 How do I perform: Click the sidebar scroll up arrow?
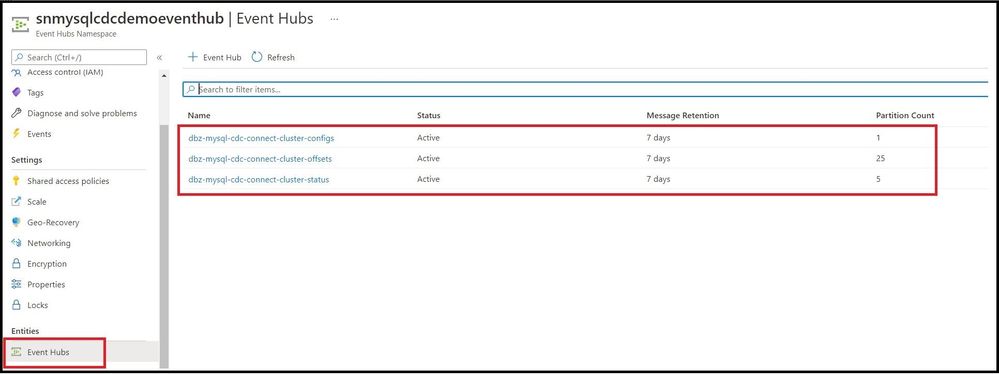(164, 76)
